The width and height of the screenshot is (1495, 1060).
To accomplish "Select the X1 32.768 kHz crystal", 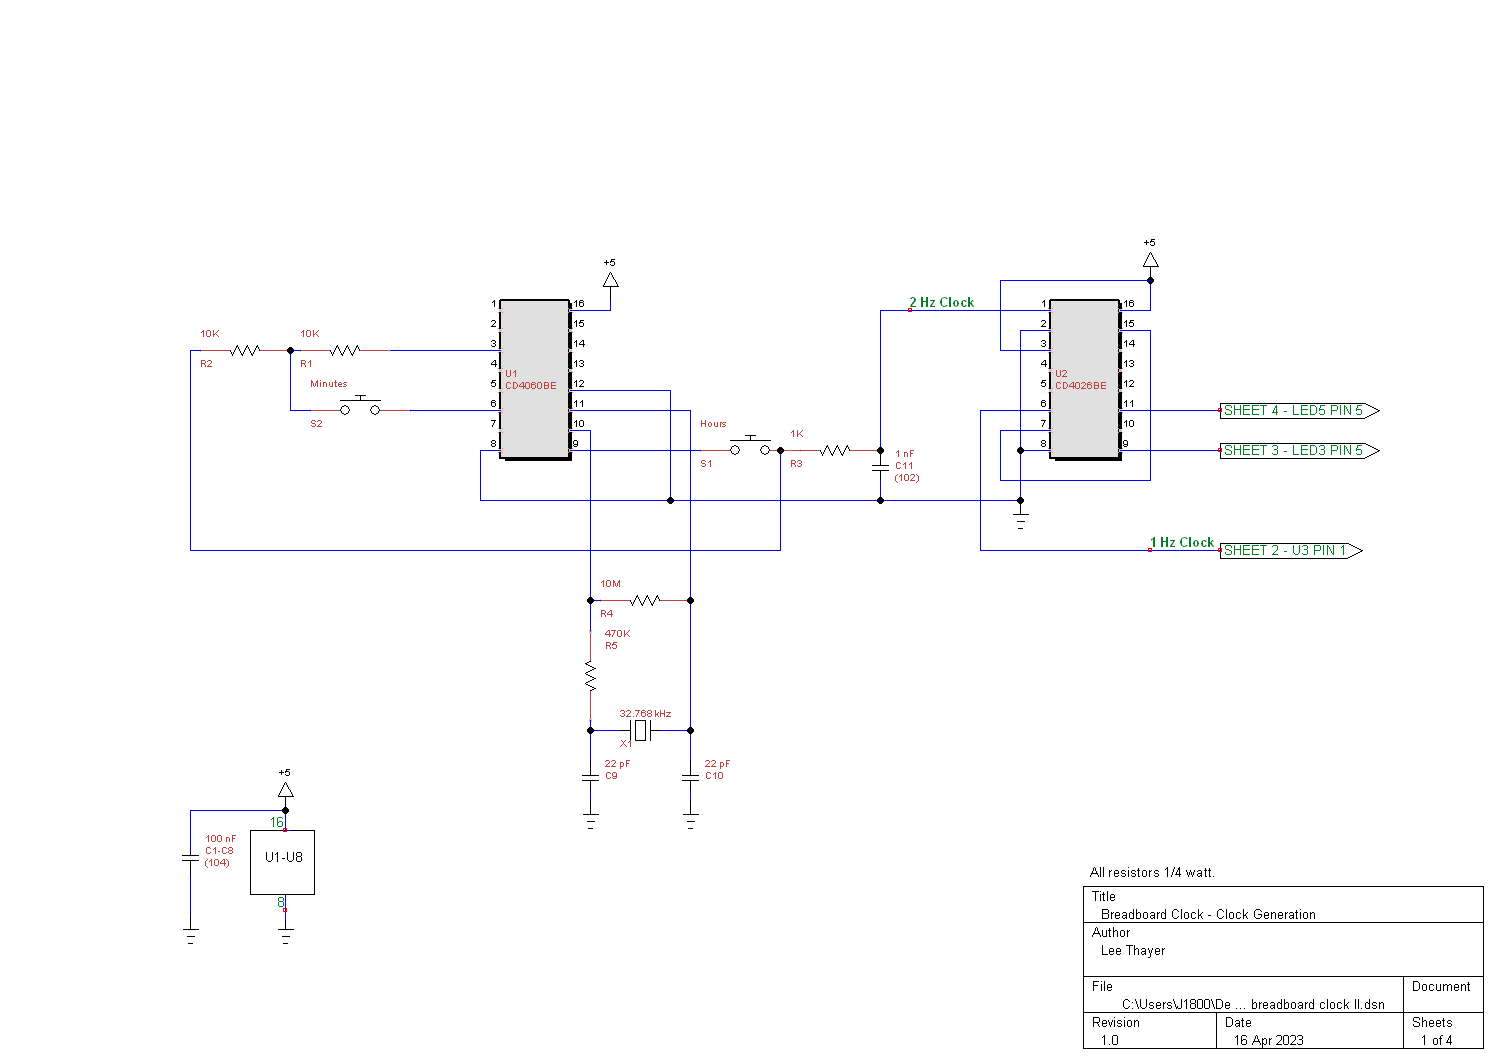I will tap(641, 730).
